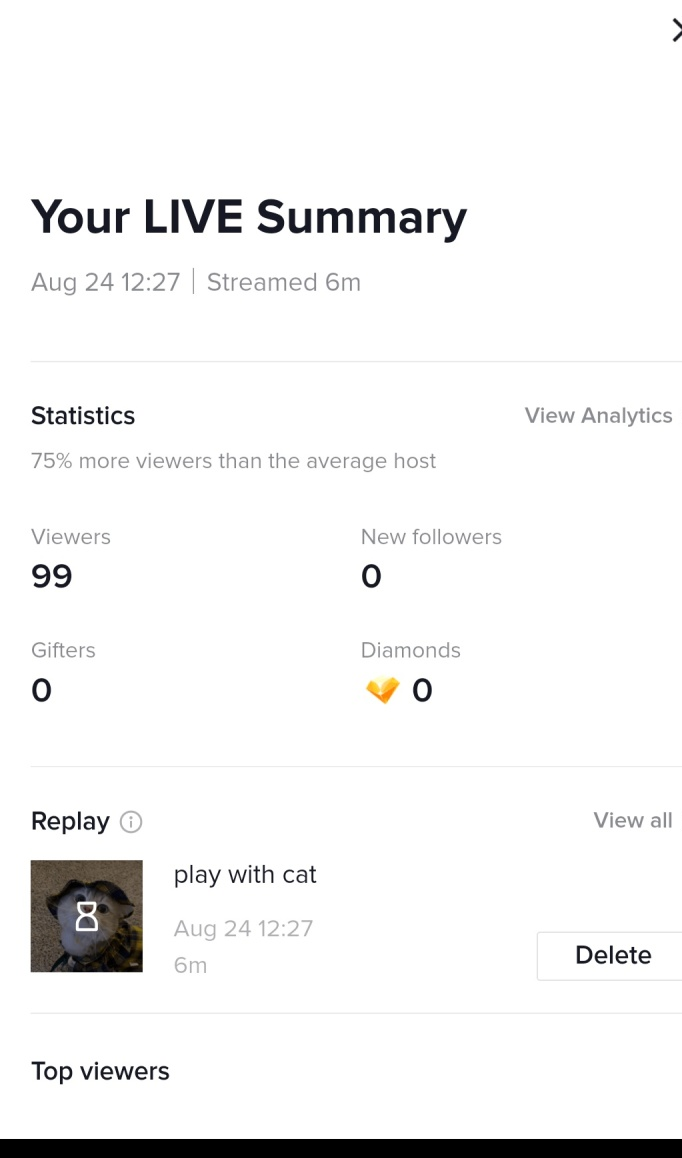Tap the Viewers count of 99
The height and width of the screenshot is (1158, 682).
[52, 576]
